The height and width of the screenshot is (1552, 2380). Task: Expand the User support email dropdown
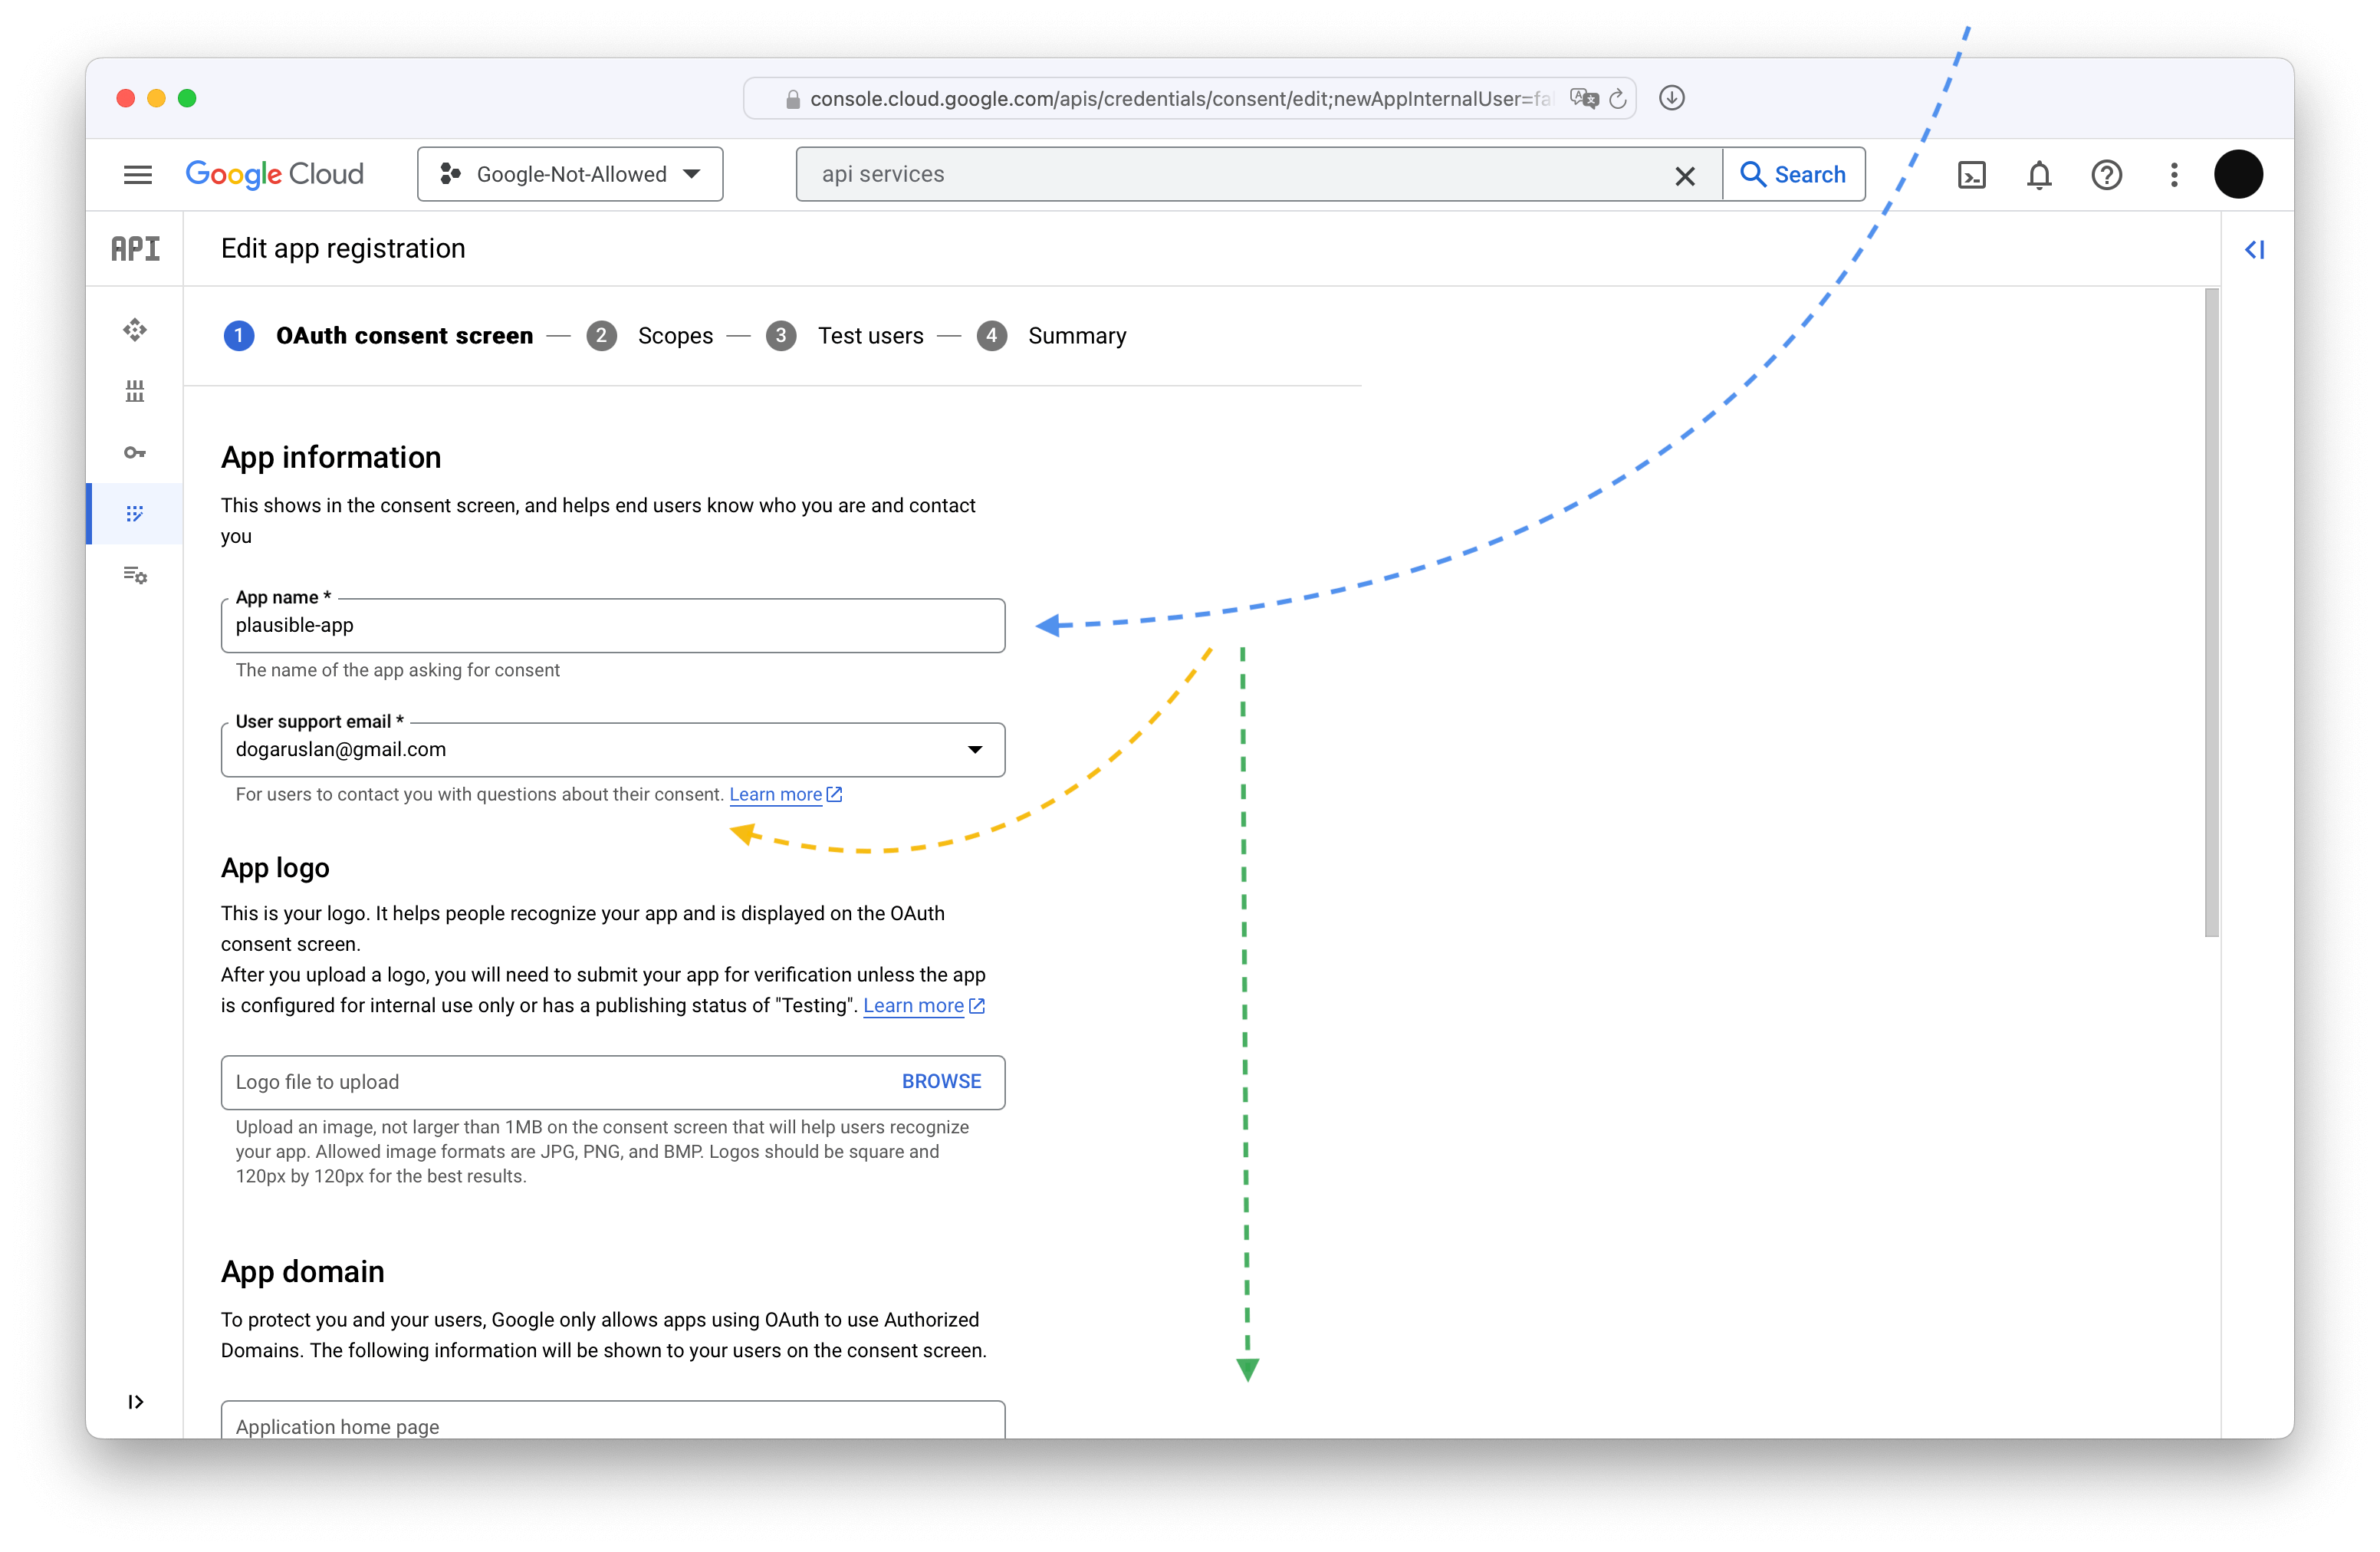[x=974, y=750]
